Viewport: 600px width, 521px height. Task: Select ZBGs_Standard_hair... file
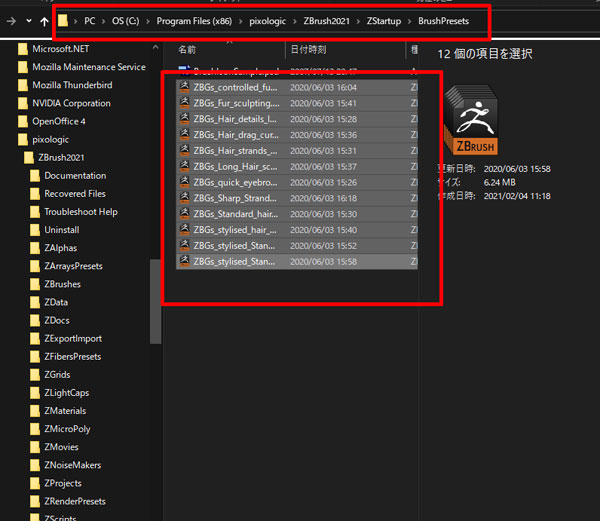(x=297, y=214)
